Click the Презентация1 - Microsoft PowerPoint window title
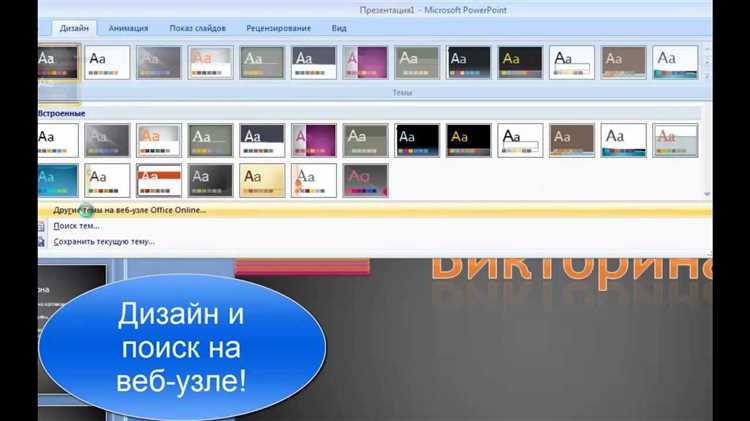The image size is (750, 421). pyautogui.click(x=433, y=10)
